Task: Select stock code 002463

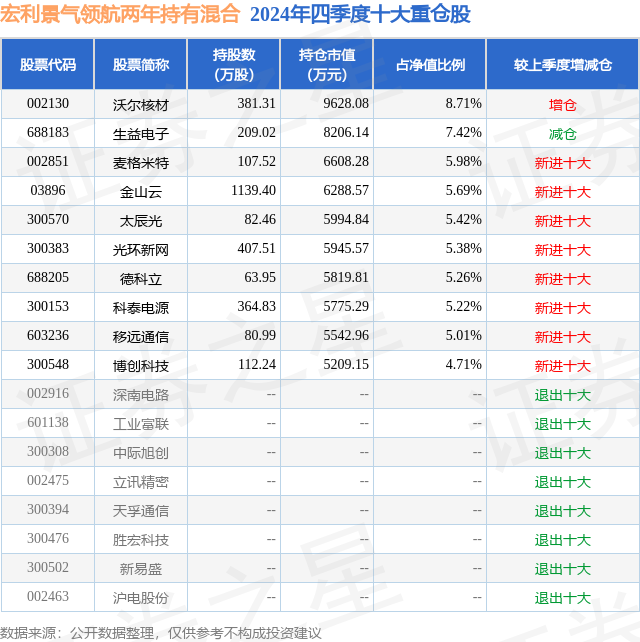Action: [x=48, y=597]
